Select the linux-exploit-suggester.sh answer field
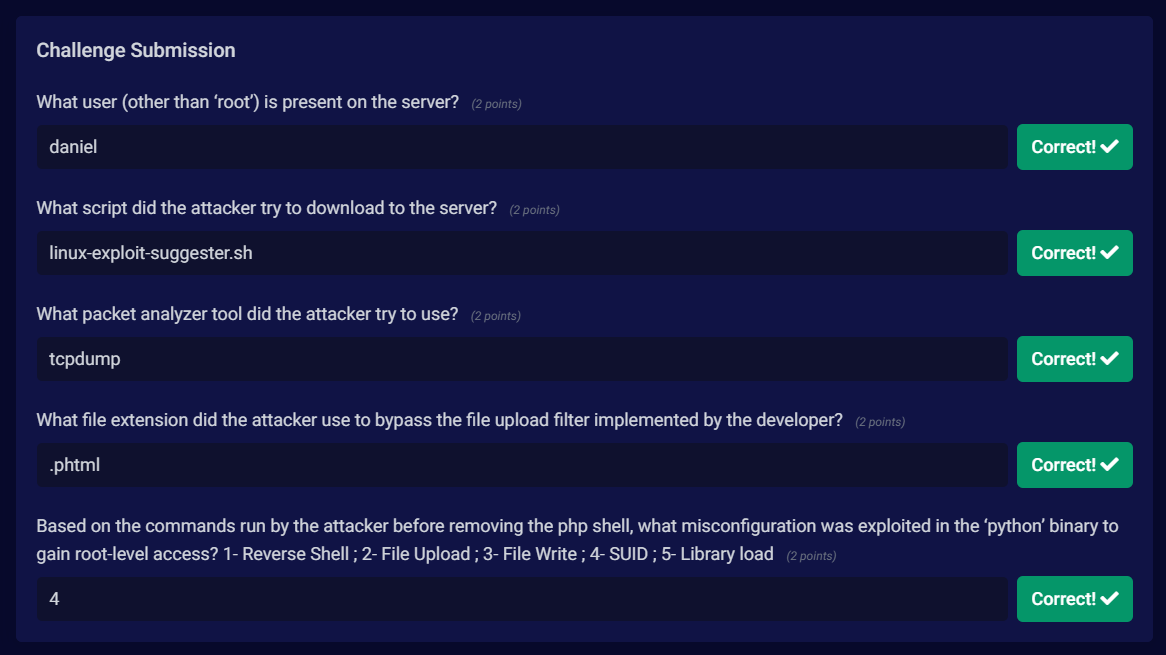 [x=522, y=253]
